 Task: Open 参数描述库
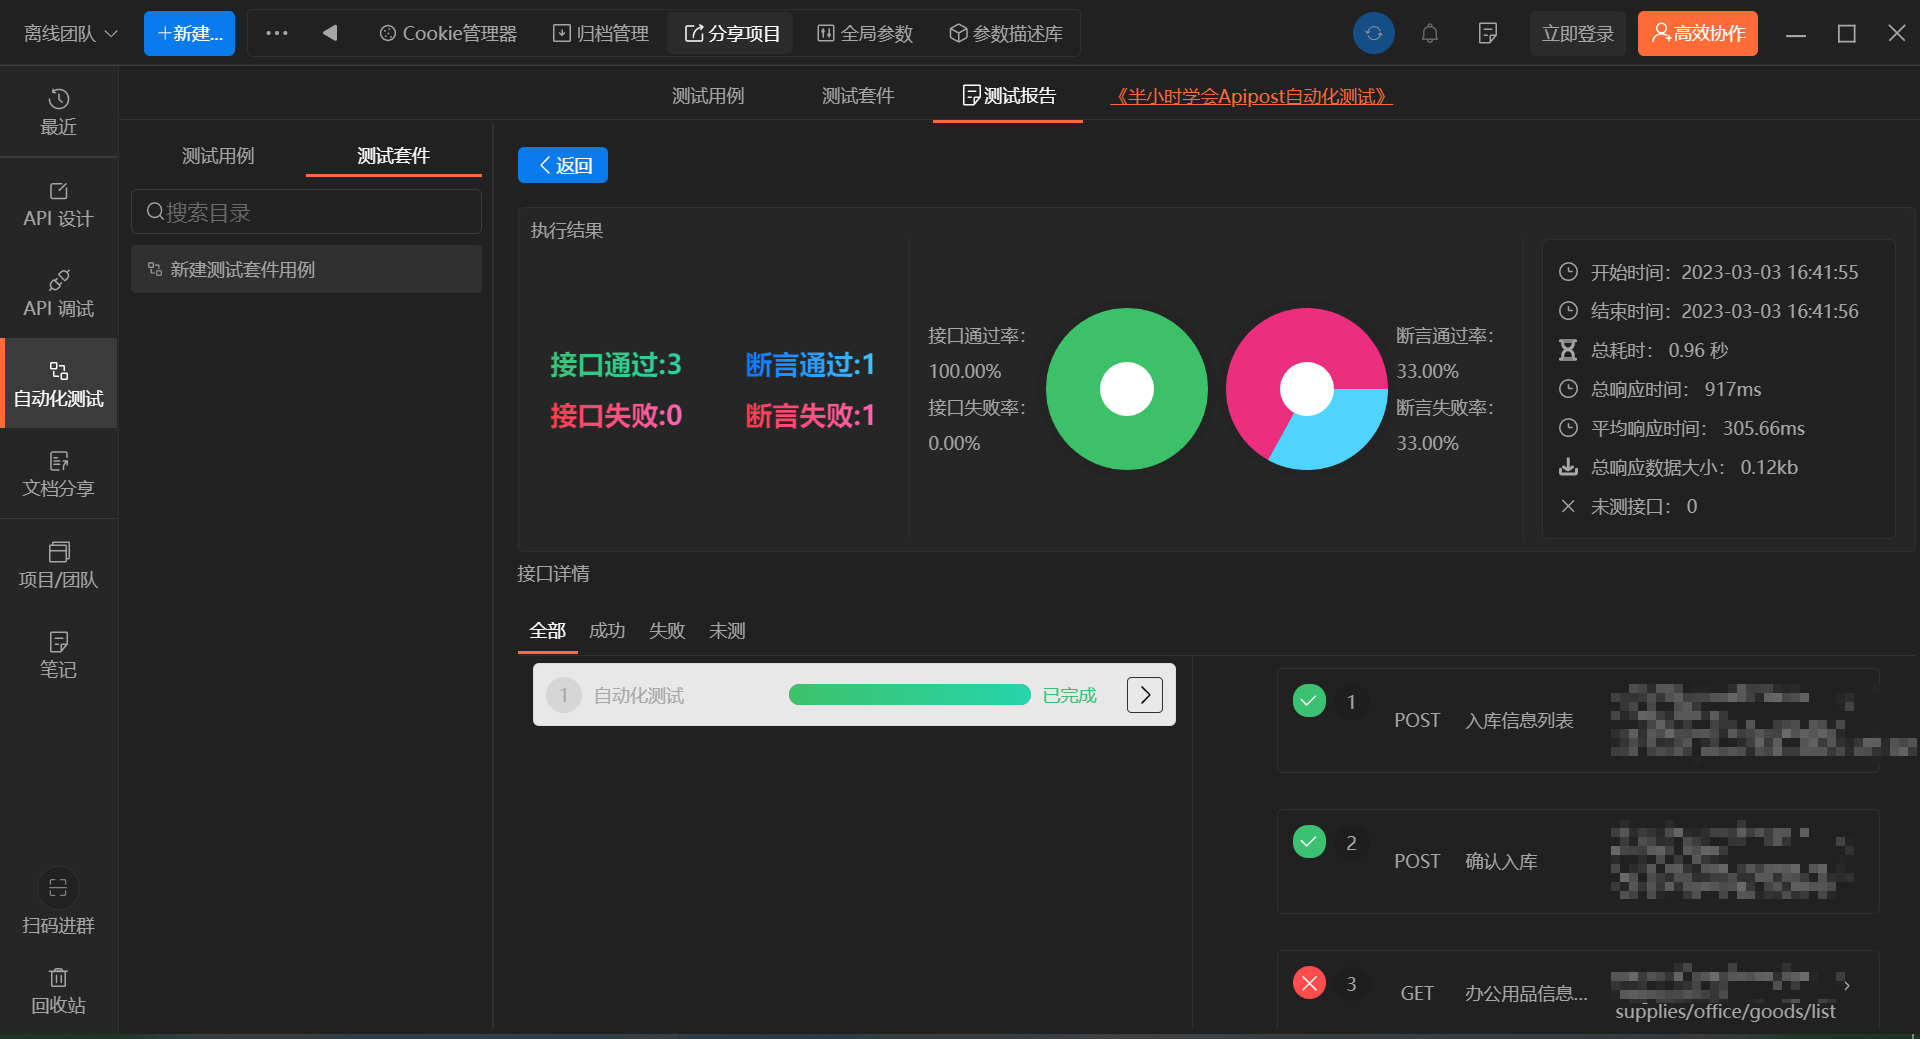point(1005,33)
